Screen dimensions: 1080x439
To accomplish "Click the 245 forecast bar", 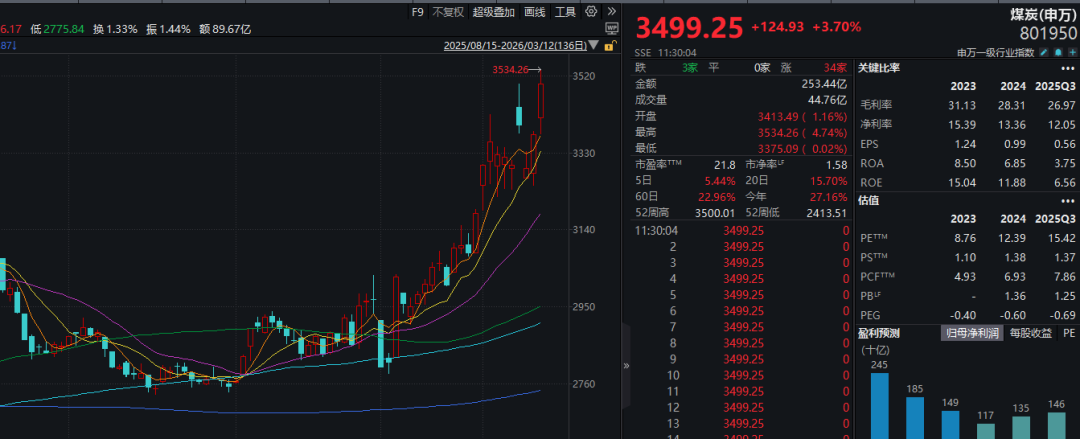I will pyautogui.click(x=880, y=406).
